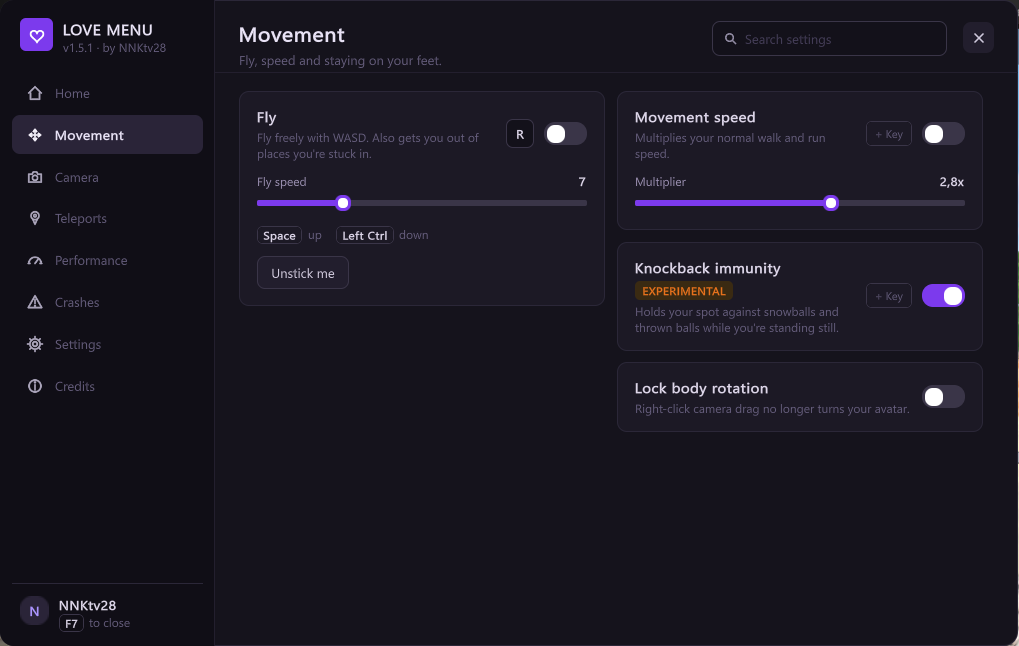Click the R keybind for Fly

[520, 134]
